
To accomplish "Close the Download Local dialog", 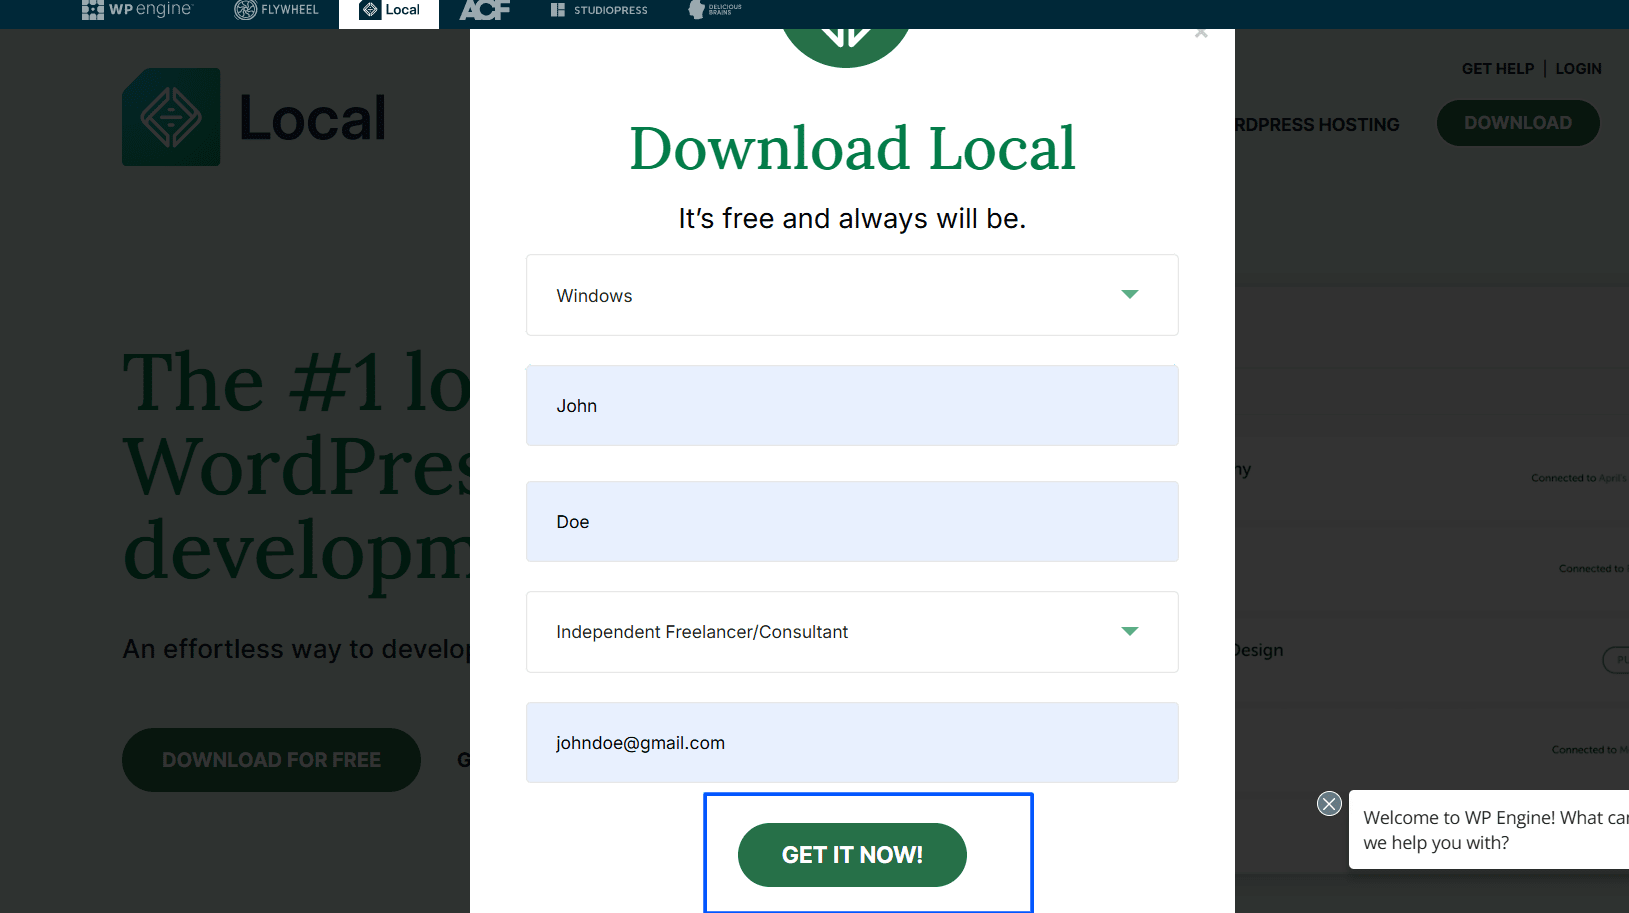I will pos(1201,34).
